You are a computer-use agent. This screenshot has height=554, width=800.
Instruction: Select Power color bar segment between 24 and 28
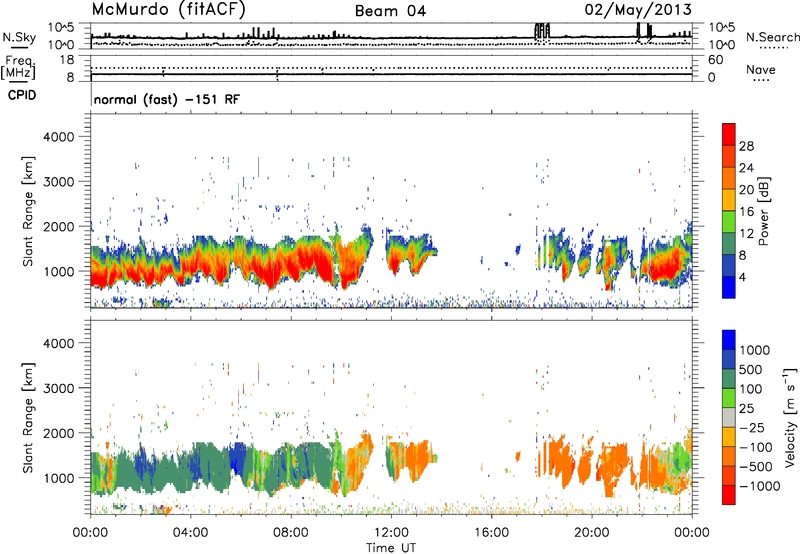[729, 157]
